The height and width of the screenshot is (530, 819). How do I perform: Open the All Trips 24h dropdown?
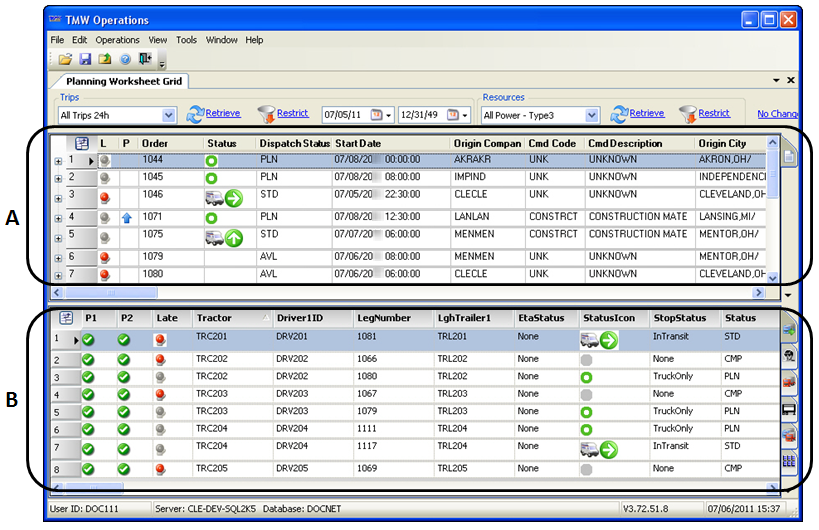click(x=168, y=116)
